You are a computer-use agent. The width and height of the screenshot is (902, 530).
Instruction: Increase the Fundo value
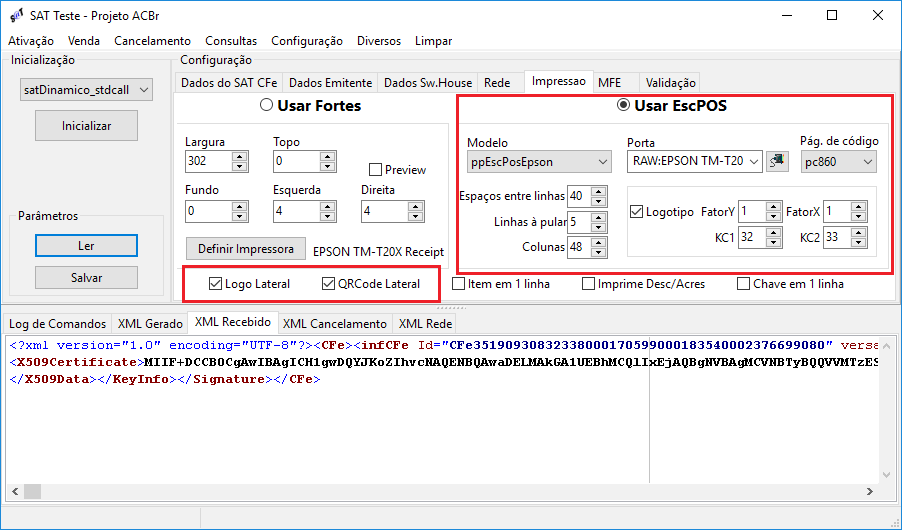(x=240, y=205)
